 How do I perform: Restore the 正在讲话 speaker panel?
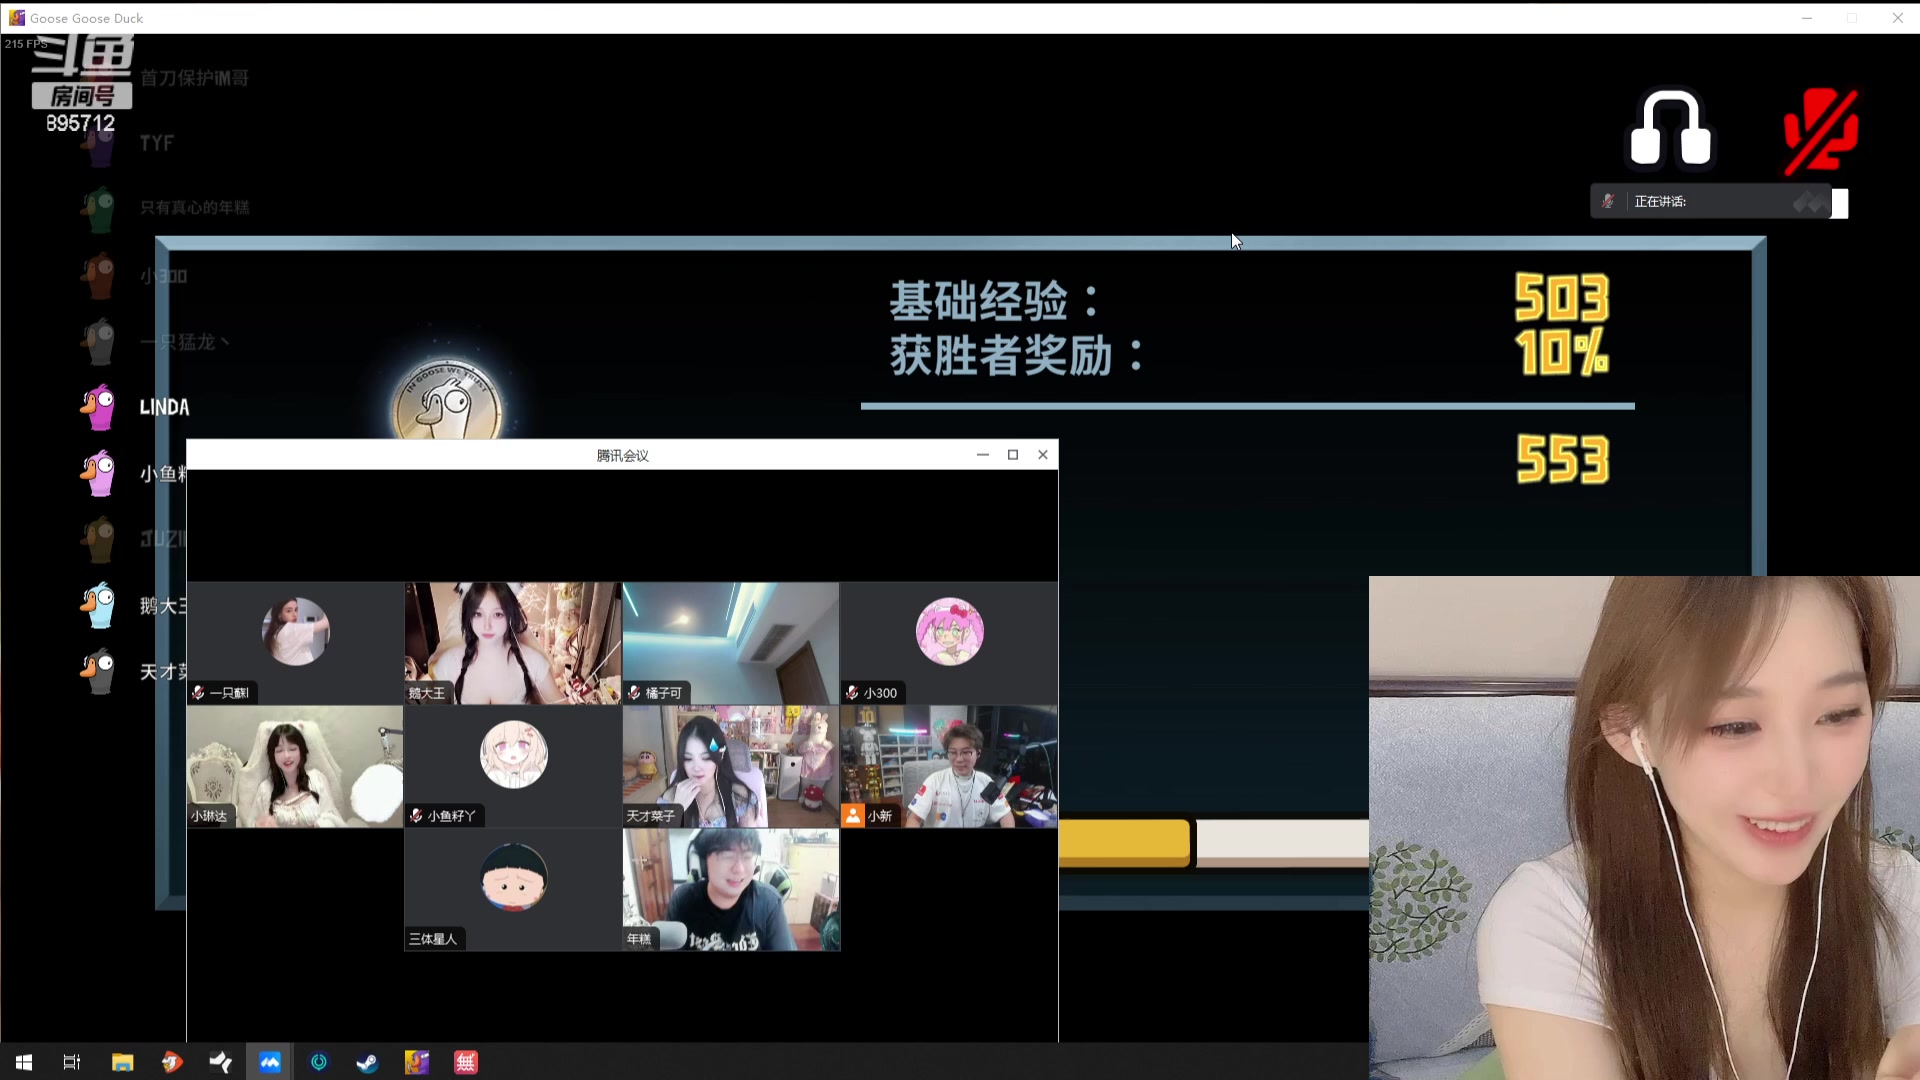(1840, 203)
